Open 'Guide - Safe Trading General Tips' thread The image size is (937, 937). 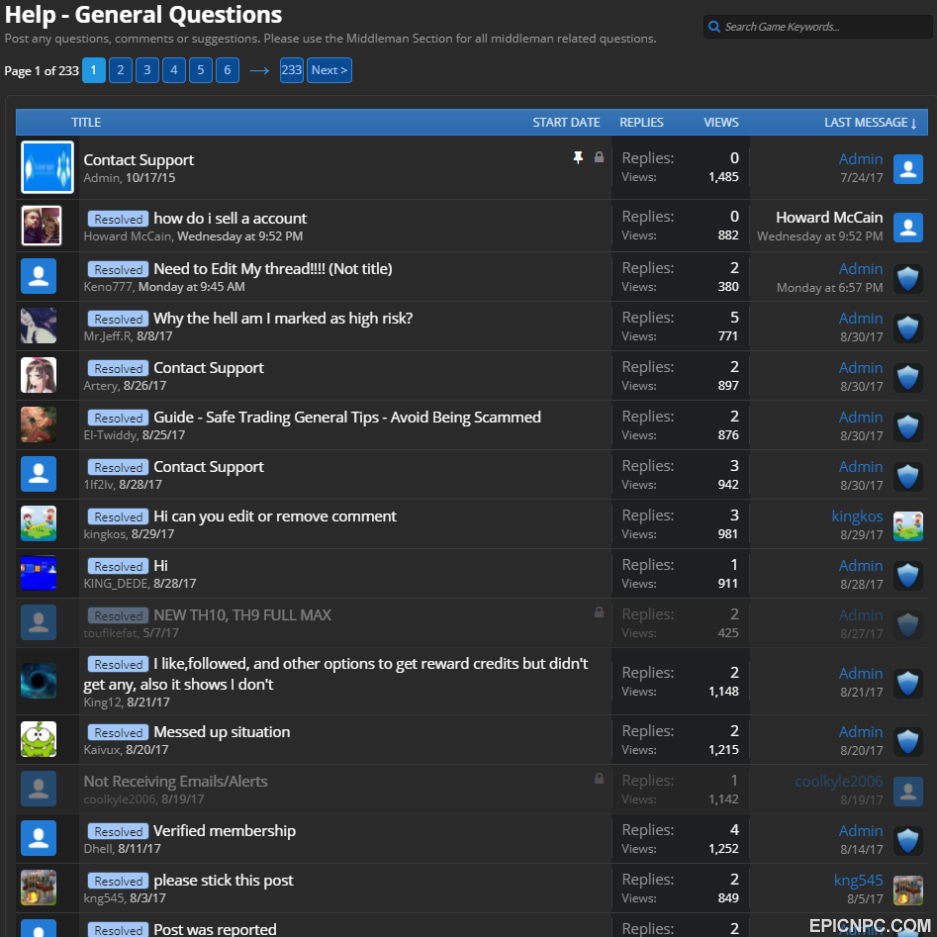pos(347,418)
